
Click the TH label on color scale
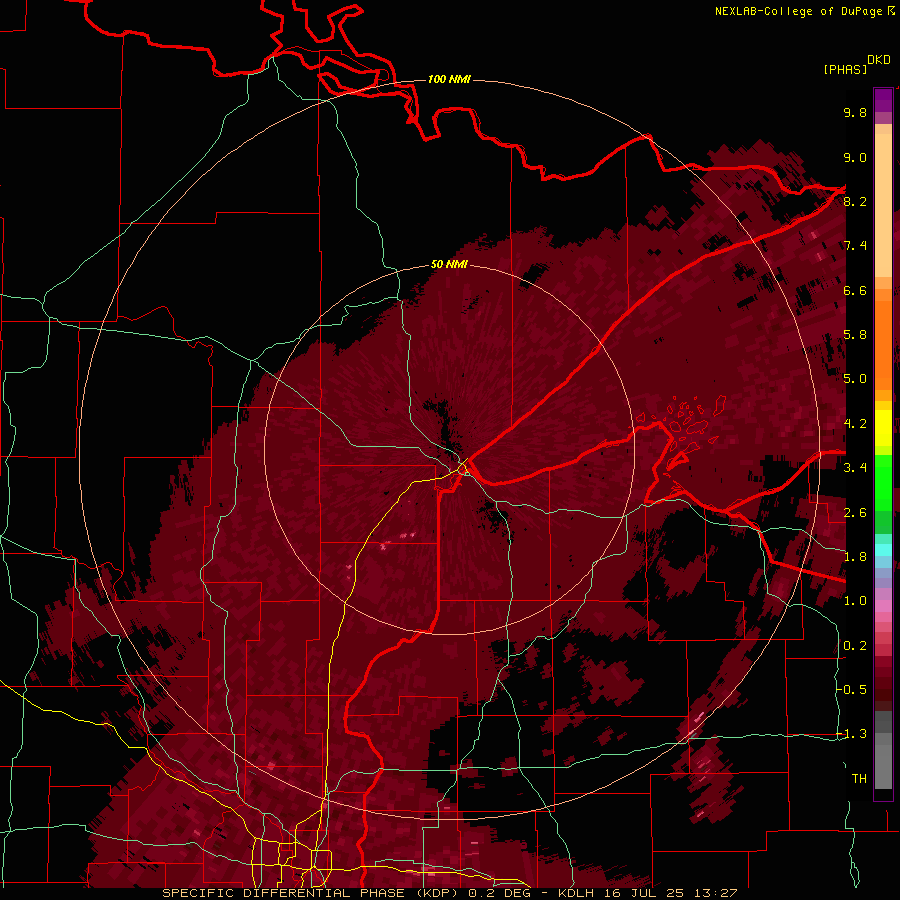(859, 779)
